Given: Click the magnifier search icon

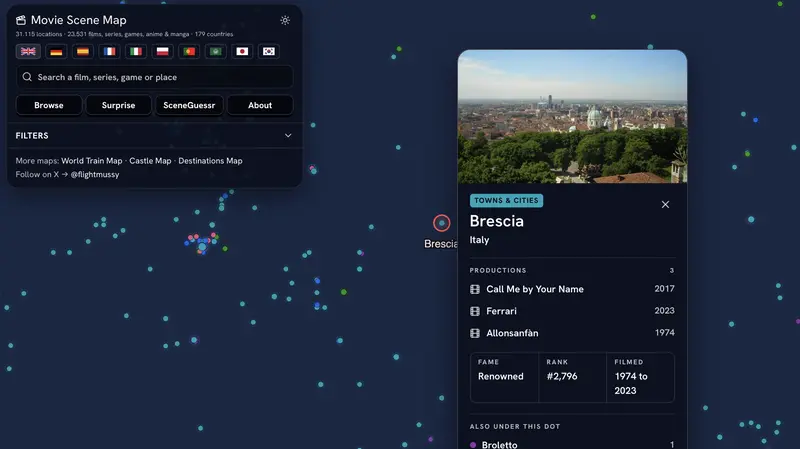Looking at the screenshot, I should click(x=27, y=77).
